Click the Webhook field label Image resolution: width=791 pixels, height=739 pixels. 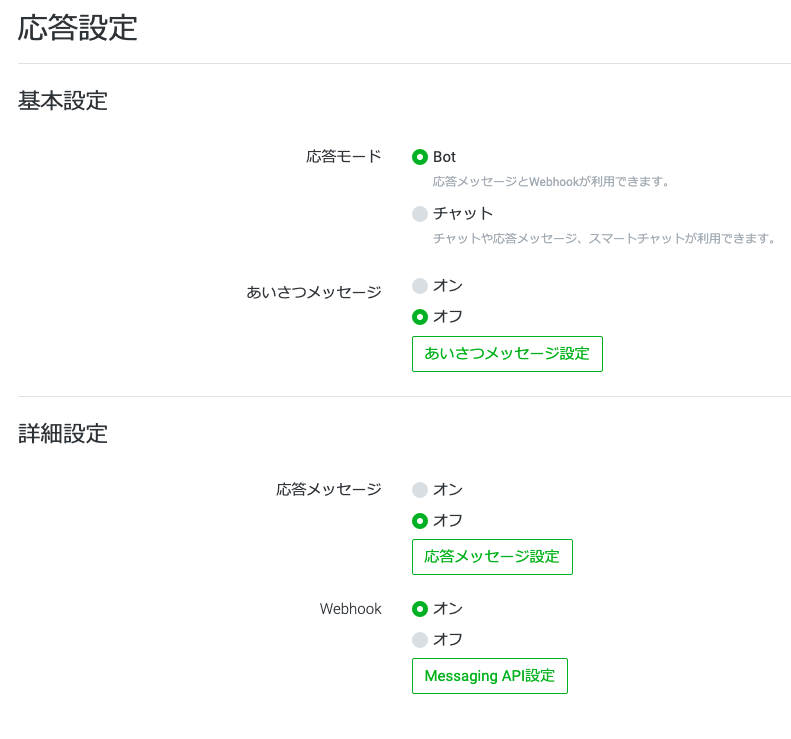(351, 609)
